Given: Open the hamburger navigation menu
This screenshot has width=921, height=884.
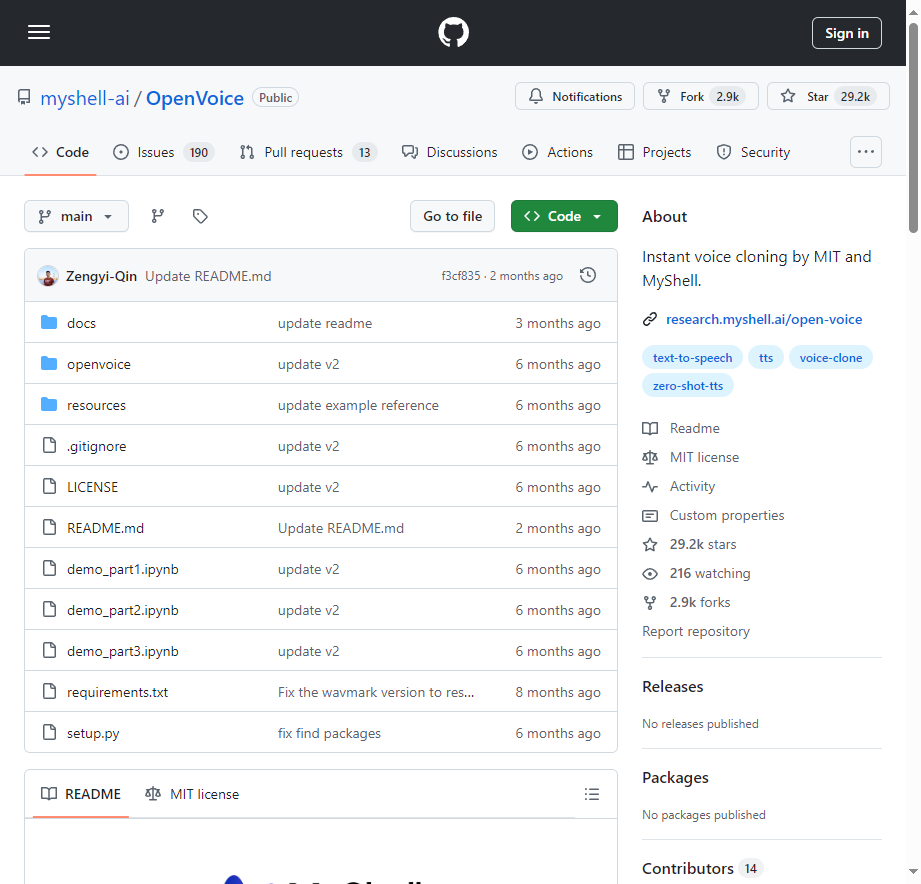Looking at the screenshot, I should [39, 32].
